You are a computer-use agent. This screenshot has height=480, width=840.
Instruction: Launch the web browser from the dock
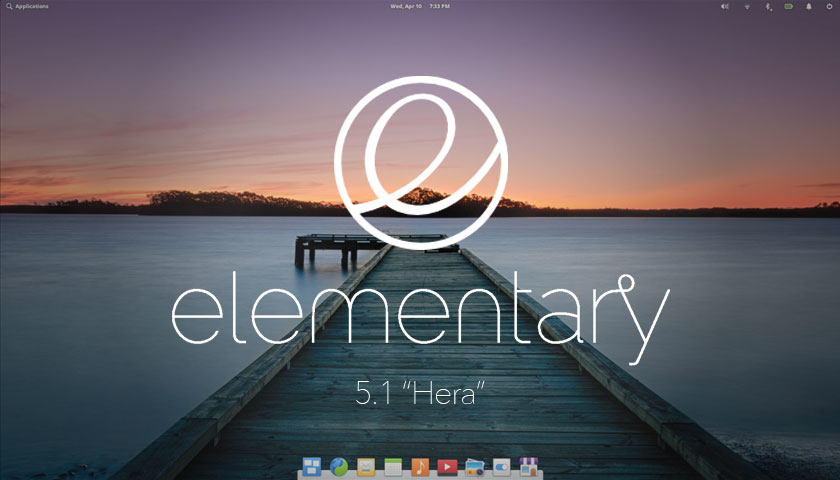click(339, 467)
